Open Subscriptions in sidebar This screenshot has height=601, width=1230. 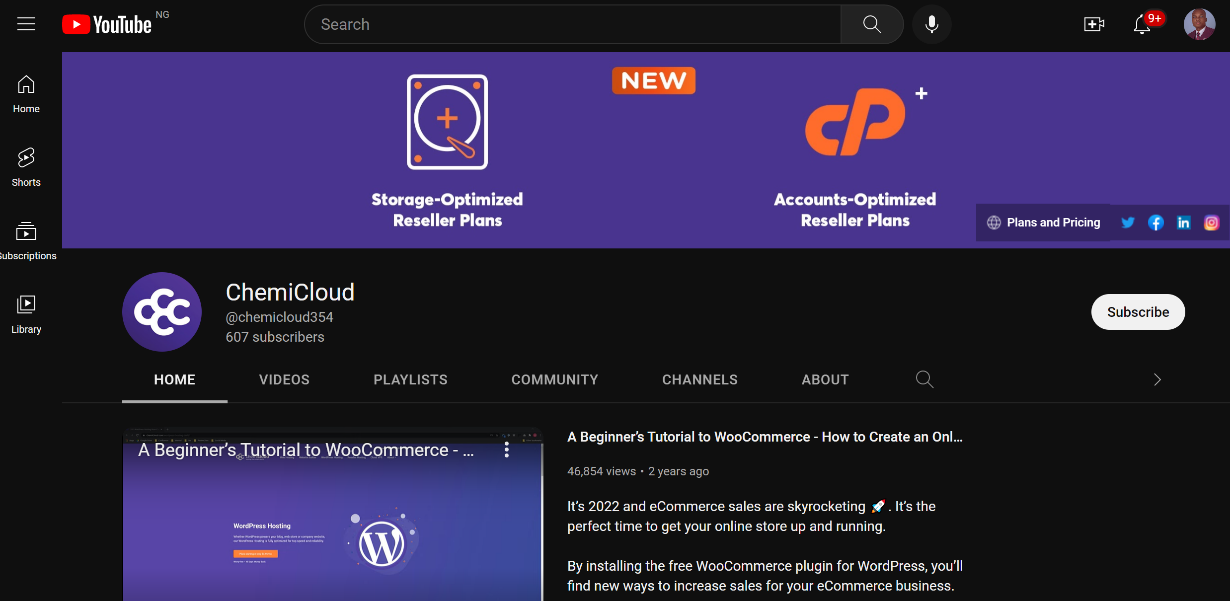coord(26,241)
